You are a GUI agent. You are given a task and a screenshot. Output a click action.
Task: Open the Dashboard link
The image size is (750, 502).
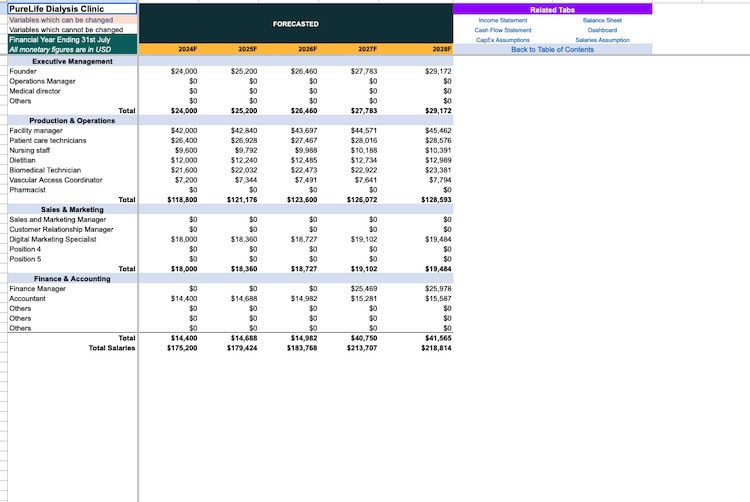[602, 30]
